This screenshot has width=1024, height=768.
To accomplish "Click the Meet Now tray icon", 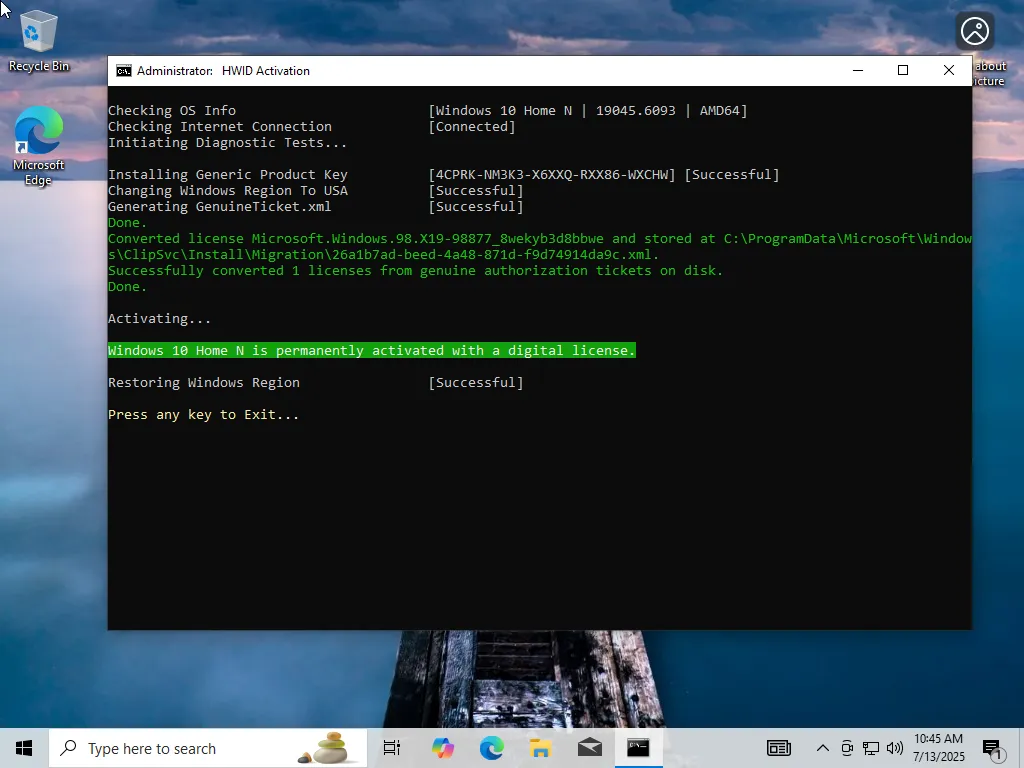I will click(x=847, y=748).
